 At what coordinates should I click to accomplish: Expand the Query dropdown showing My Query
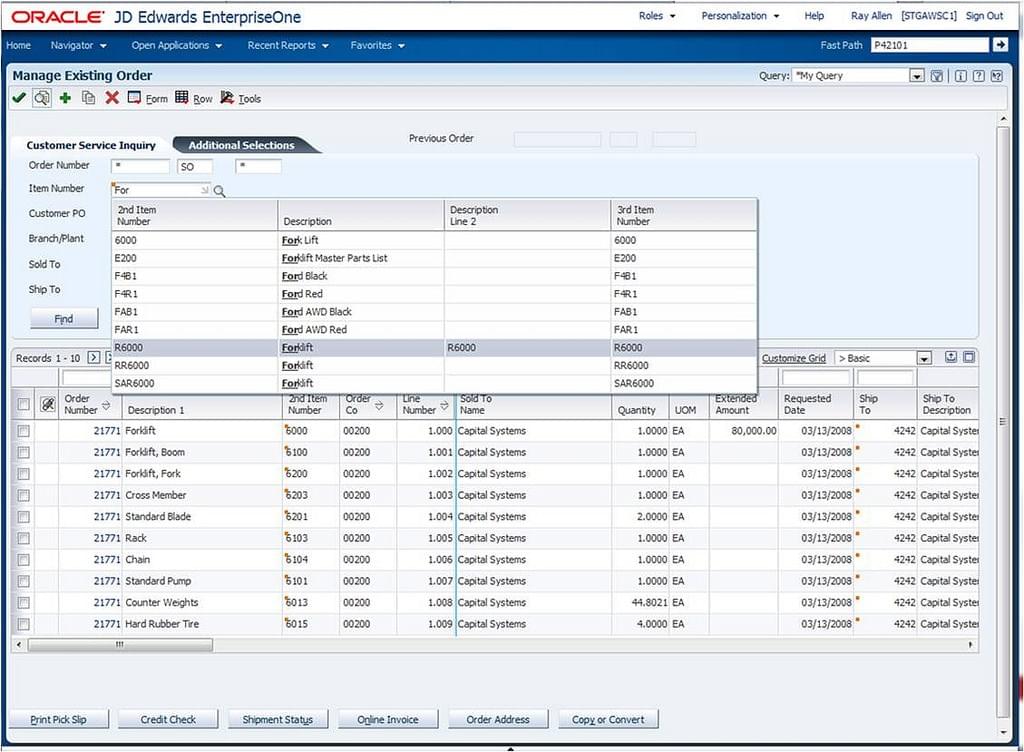click(916, 76)
